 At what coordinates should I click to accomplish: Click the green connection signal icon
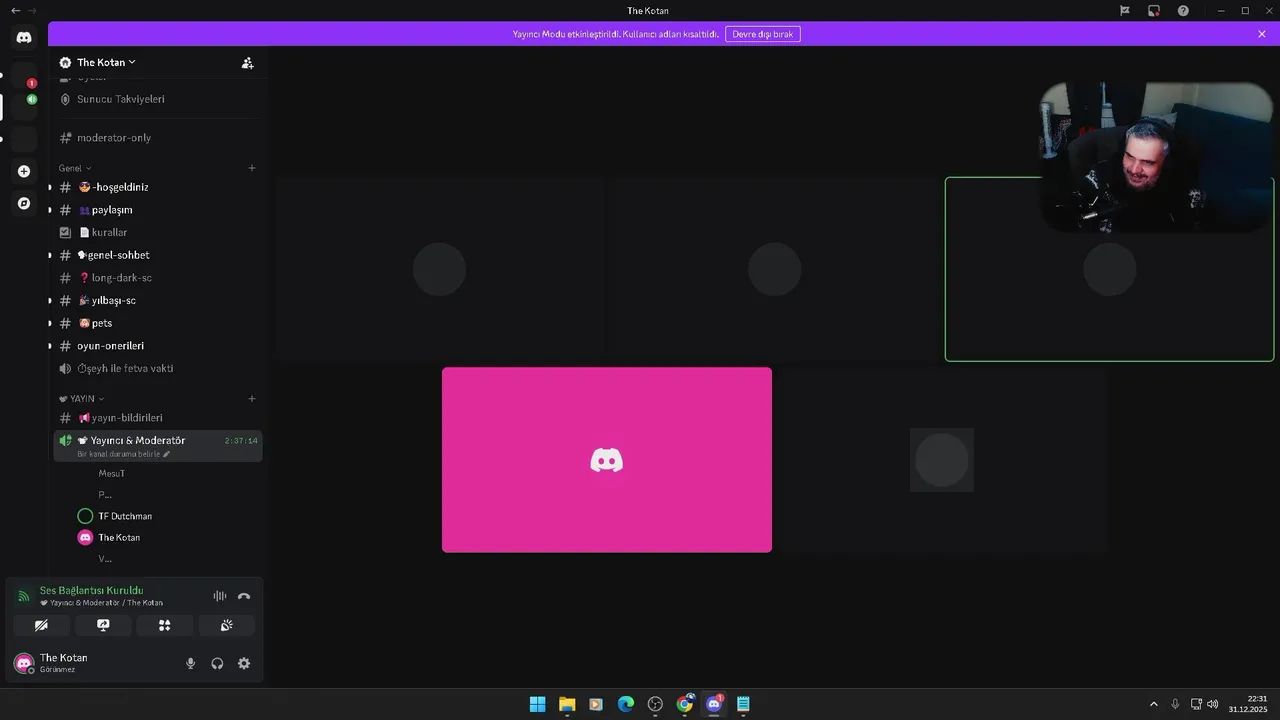[x=24, y=596]
